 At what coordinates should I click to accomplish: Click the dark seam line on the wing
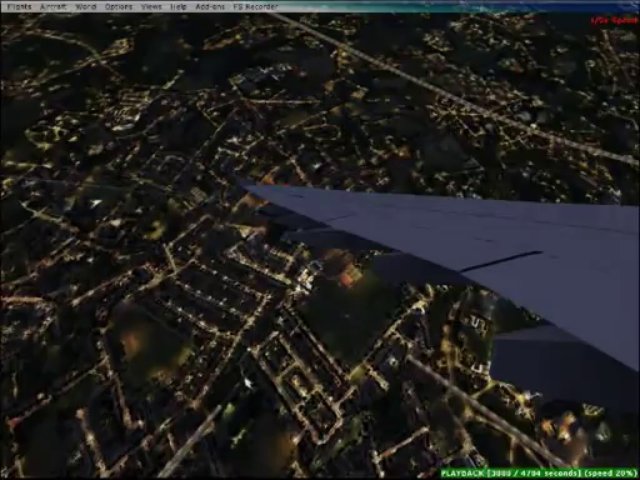click(x=500, y=262)
